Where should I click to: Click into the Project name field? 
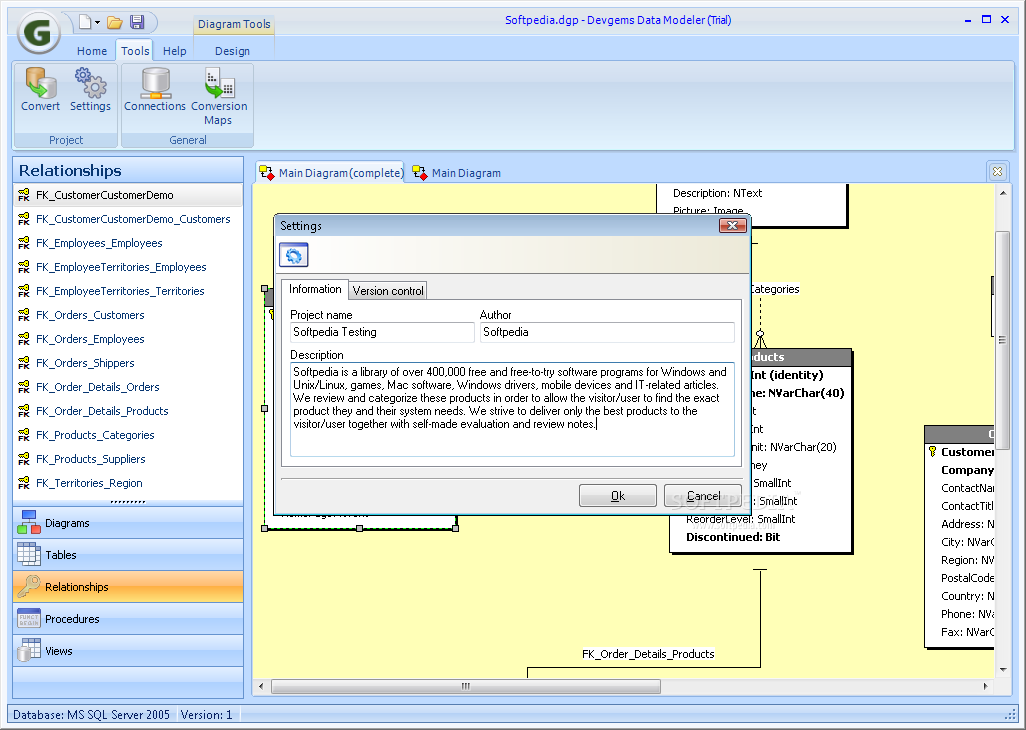pyautogui.click(x=382, y=332)
